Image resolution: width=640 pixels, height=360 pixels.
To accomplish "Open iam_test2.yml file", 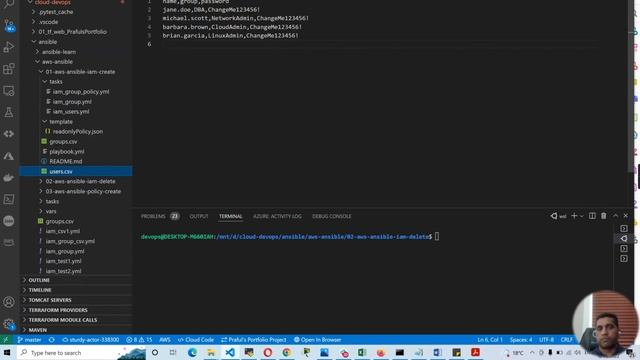I will [x=63, y=271].
